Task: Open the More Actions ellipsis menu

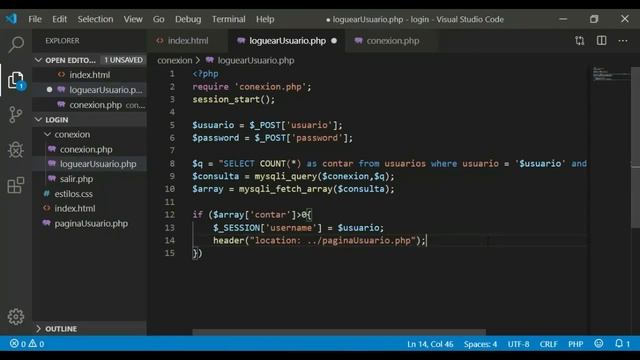Action: [x=623, y=40]
